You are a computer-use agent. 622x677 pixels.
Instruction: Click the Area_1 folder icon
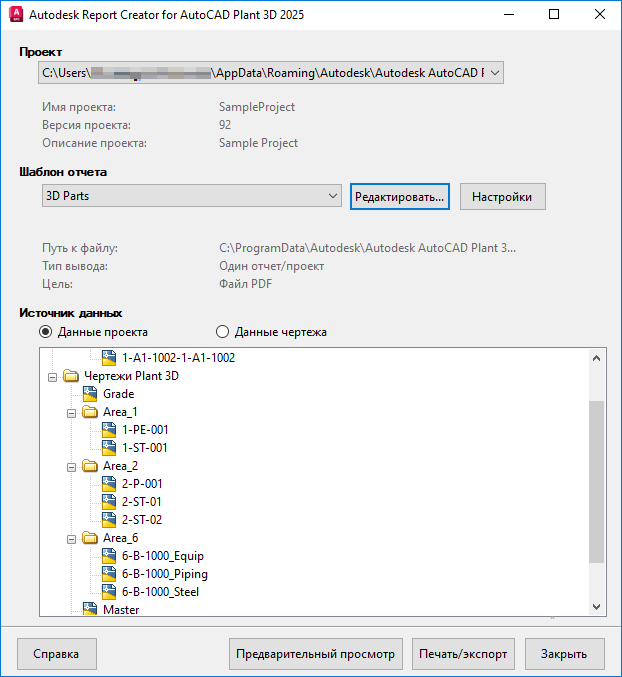pyautogui.click(x=90, y=411)
